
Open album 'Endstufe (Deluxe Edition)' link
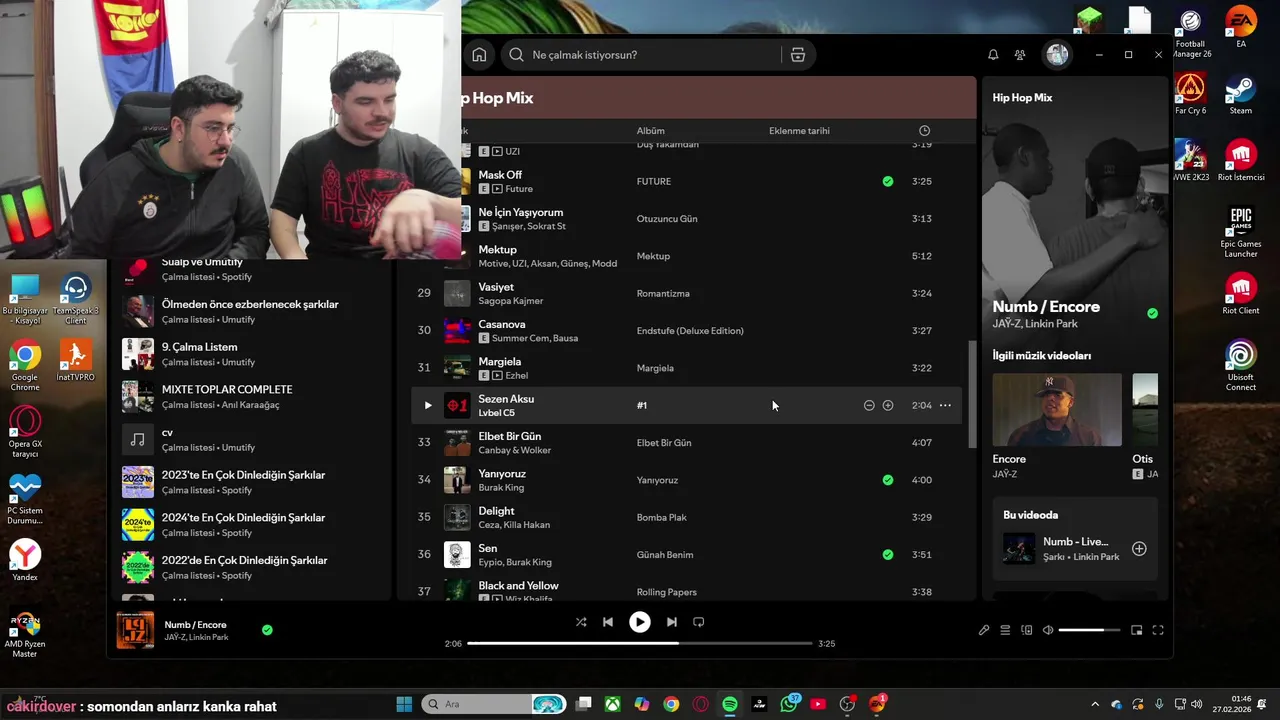690,331
